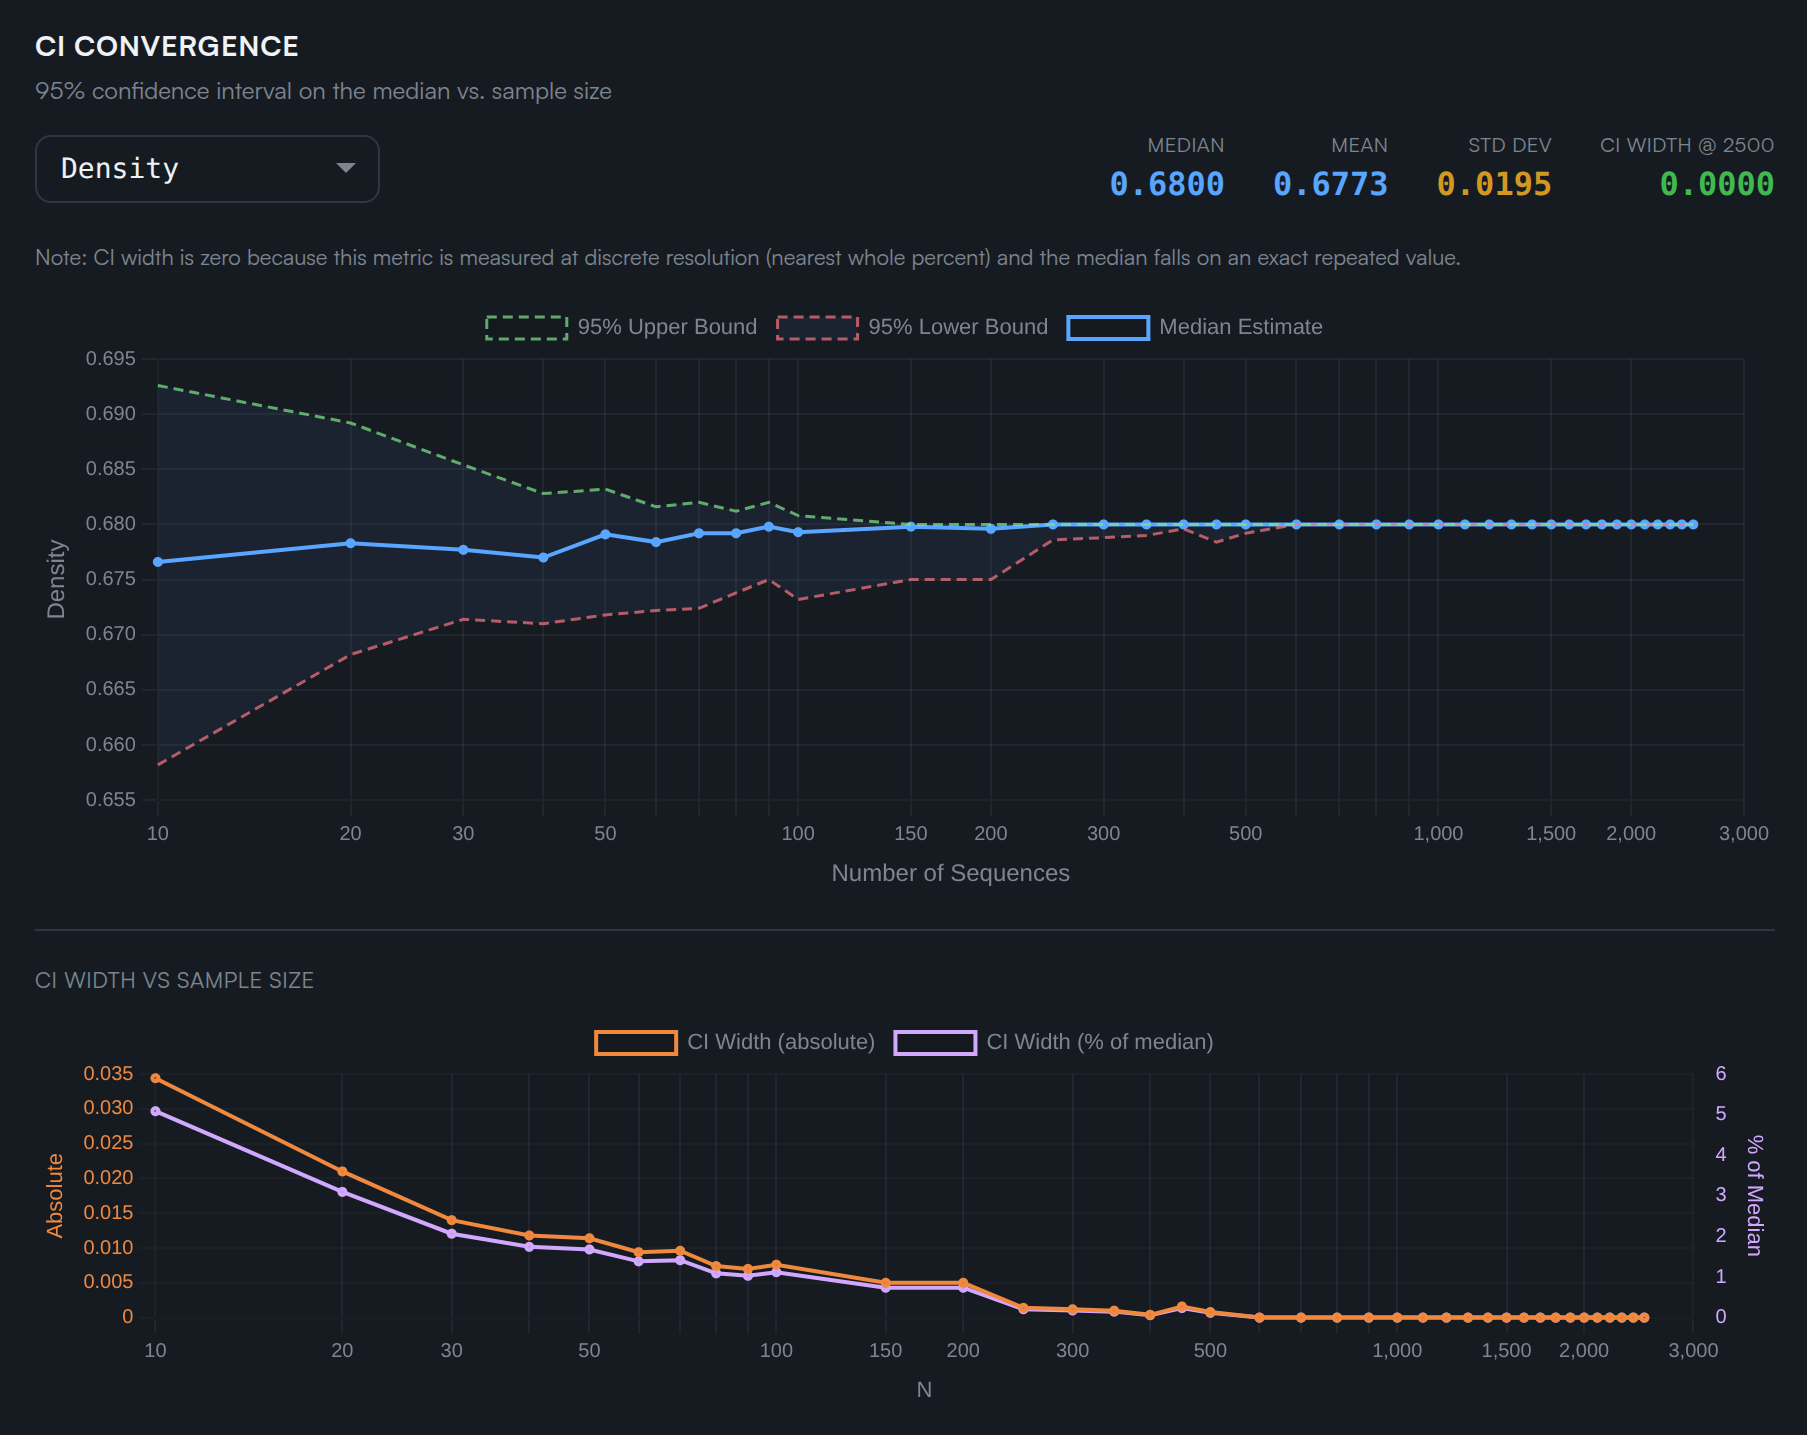Open the Density metric dropdown
This screenshot has width=1807, height=1435.
206,169
